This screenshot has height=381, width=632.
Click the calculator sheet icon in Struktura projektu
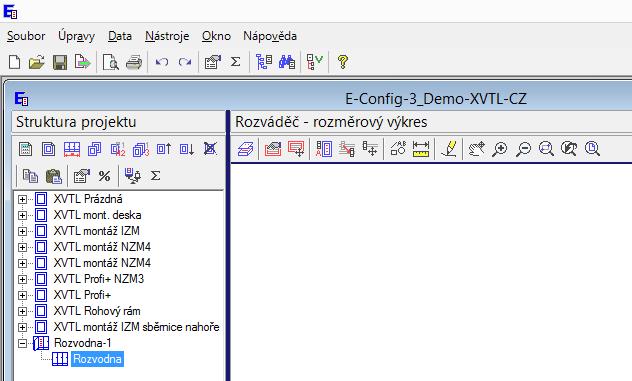[25, 149]
